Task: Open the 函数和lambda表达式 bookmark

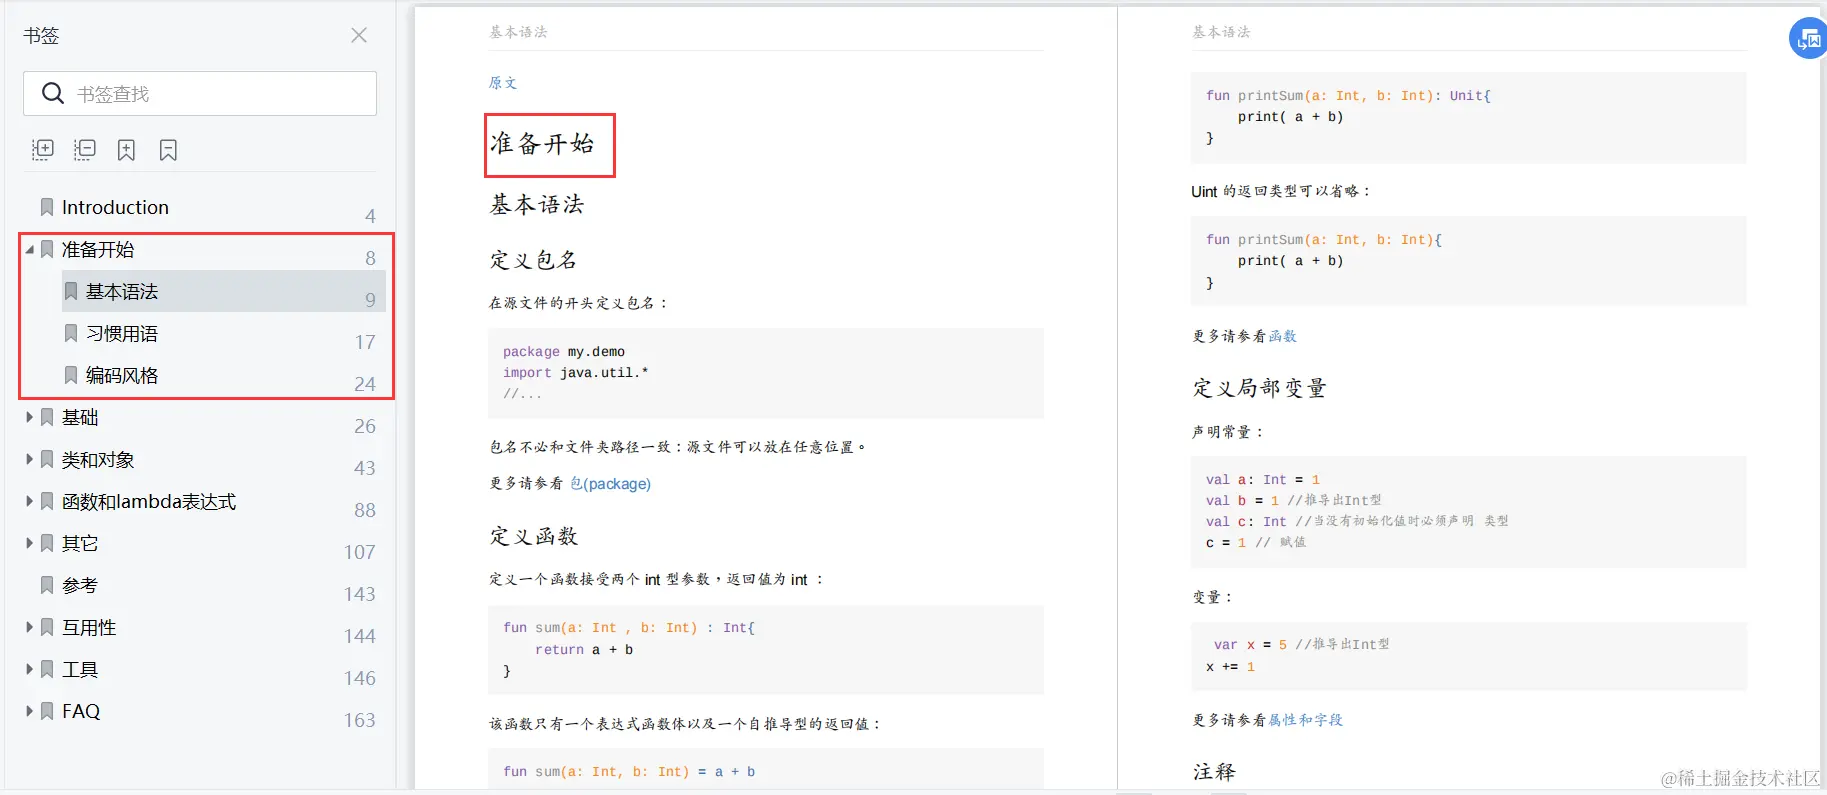Action: point(149,501)
